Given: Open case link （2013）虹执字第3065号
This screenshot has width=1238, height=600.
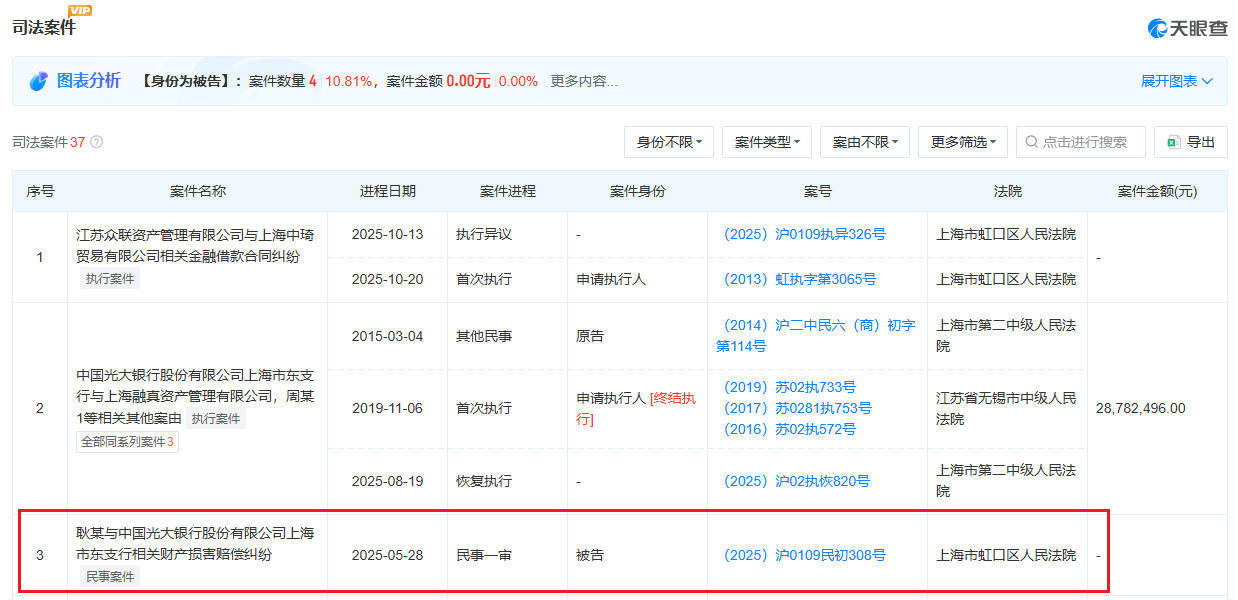Looking at the screenshot, I should click(x=798, y=279).
